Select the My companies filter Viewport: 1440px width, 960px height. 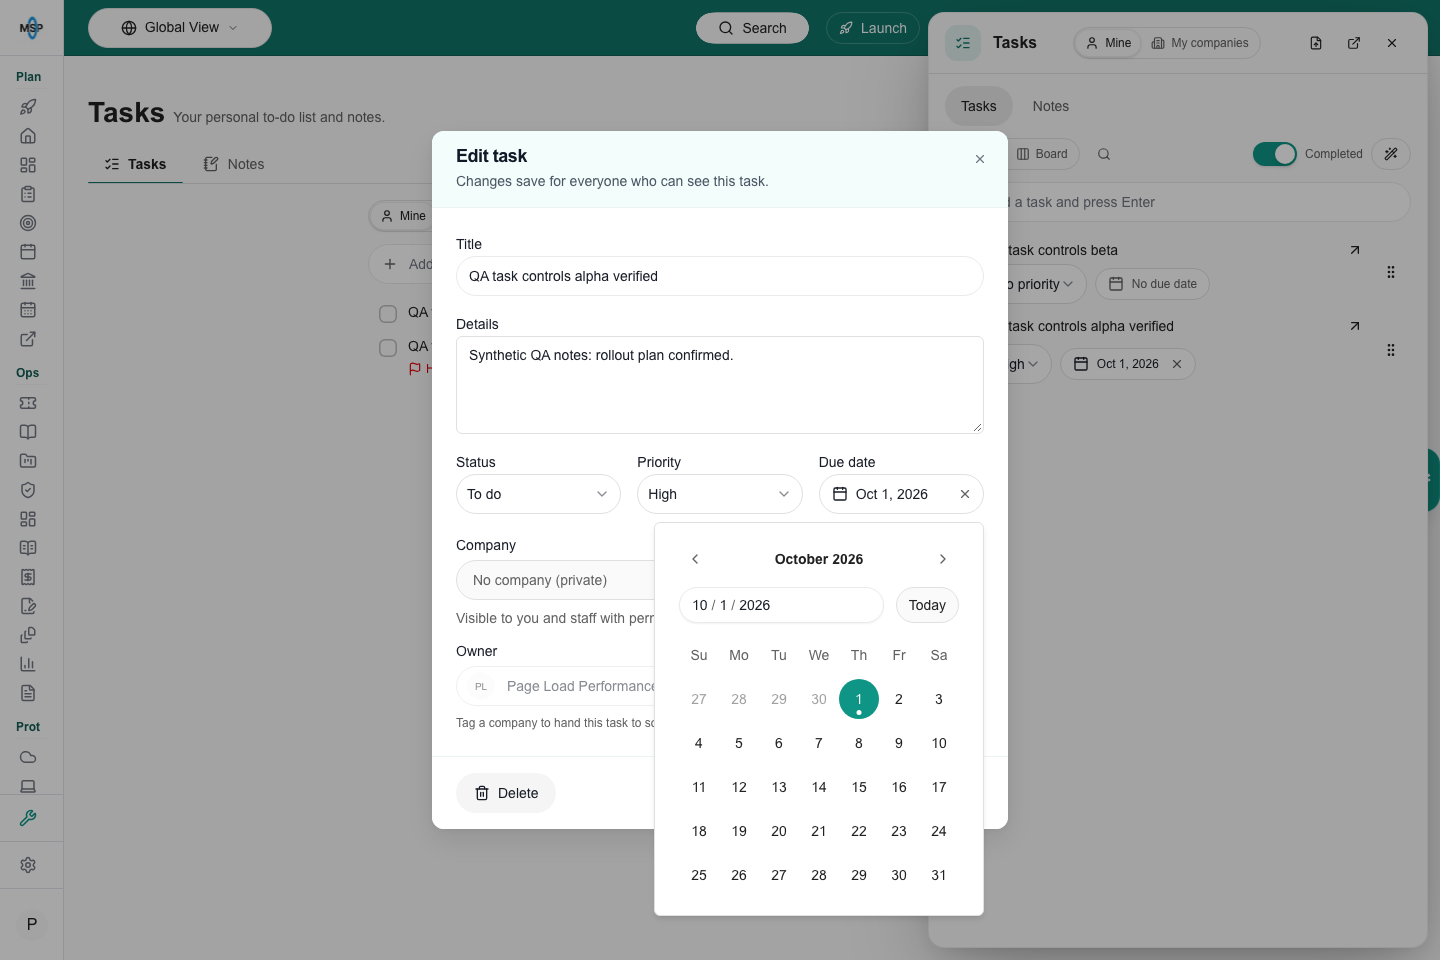pos(1200,43)
